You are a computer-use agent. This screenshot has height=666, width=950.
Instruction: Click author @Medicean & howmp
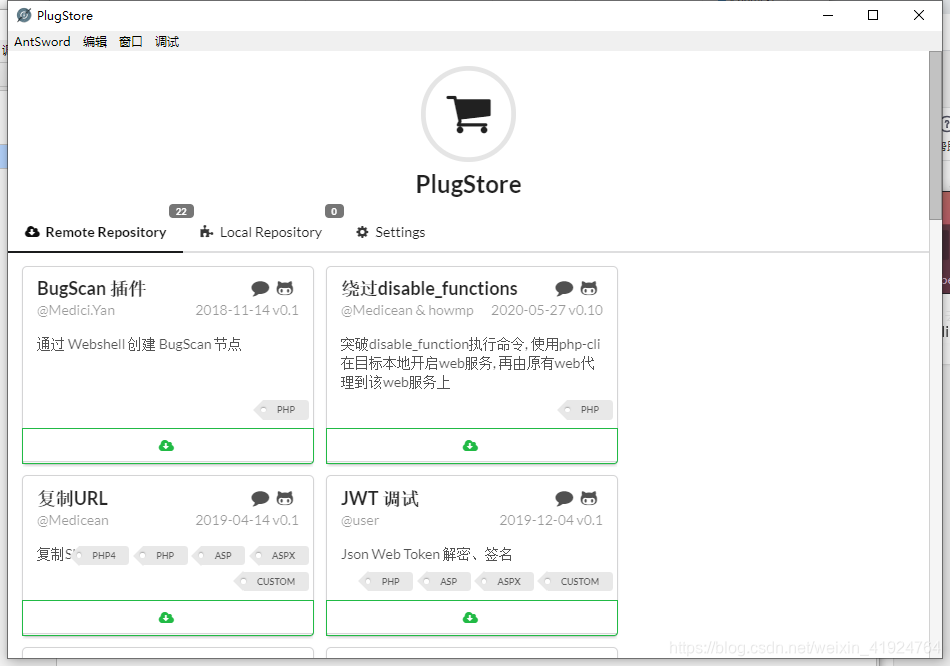click(407, 310)
